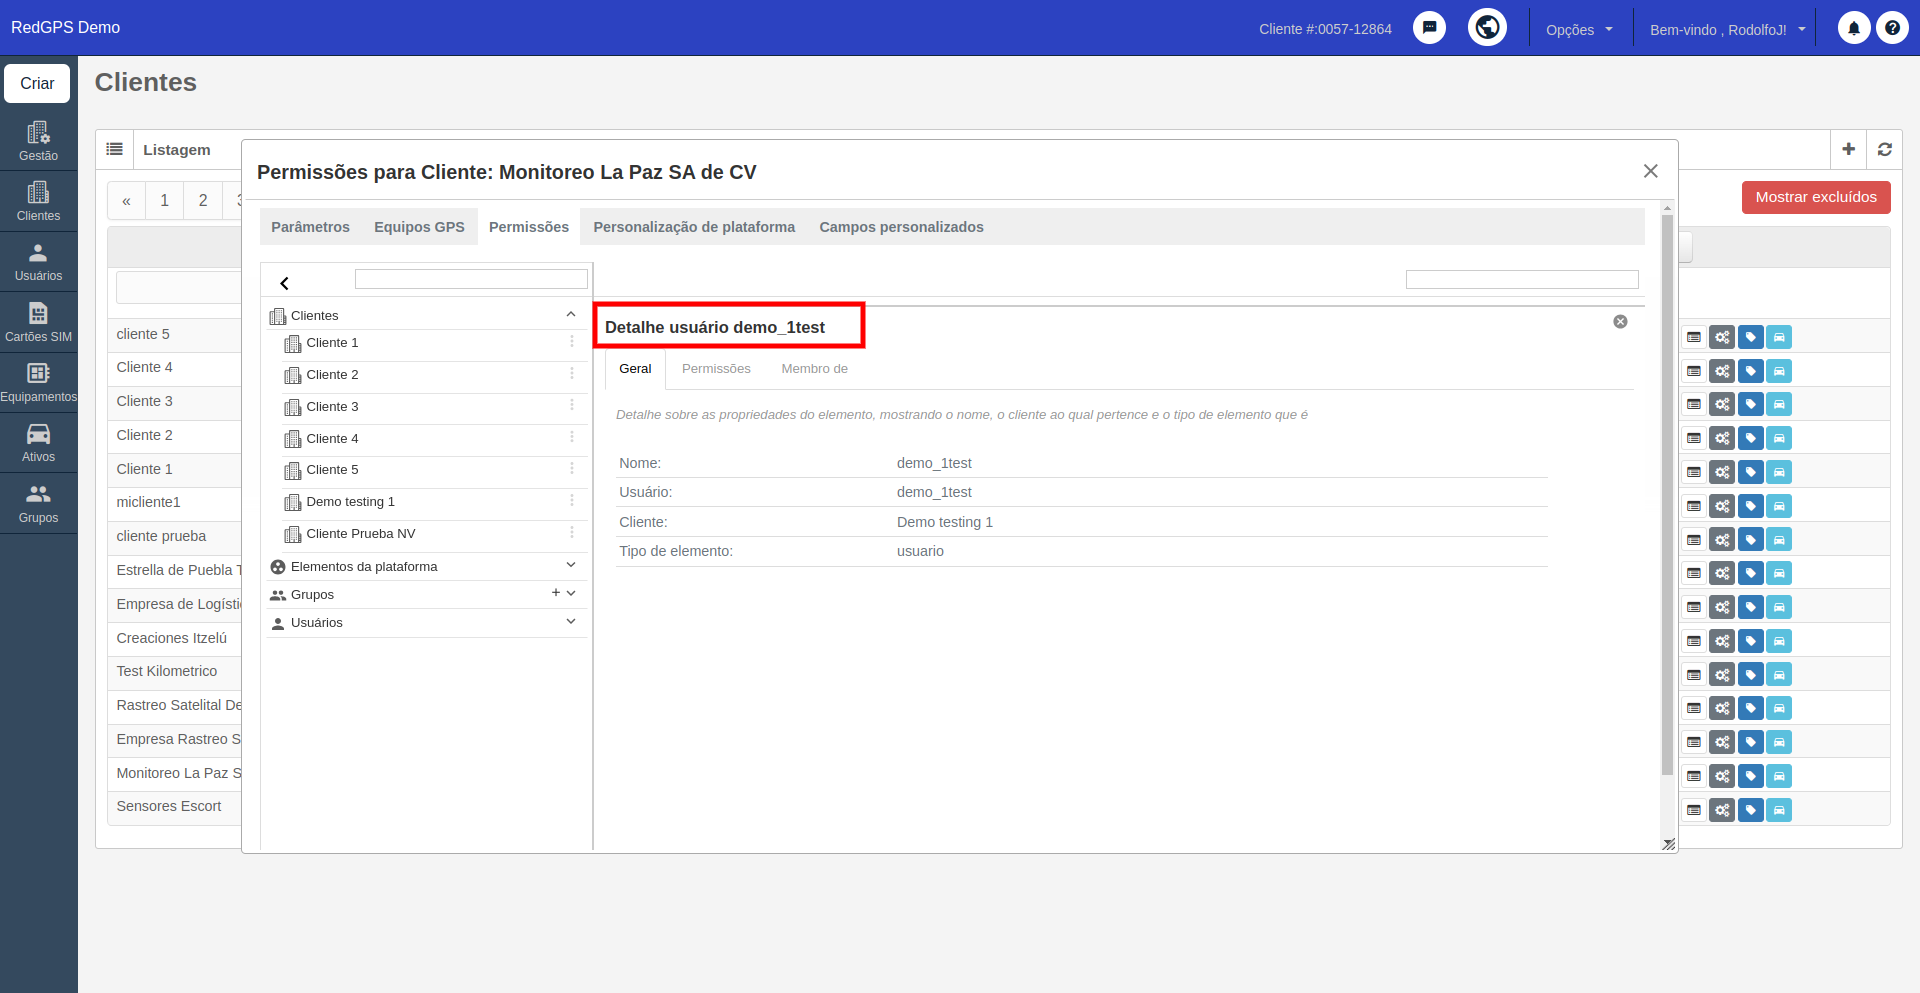Collapse the Clientes tree section

571,314
